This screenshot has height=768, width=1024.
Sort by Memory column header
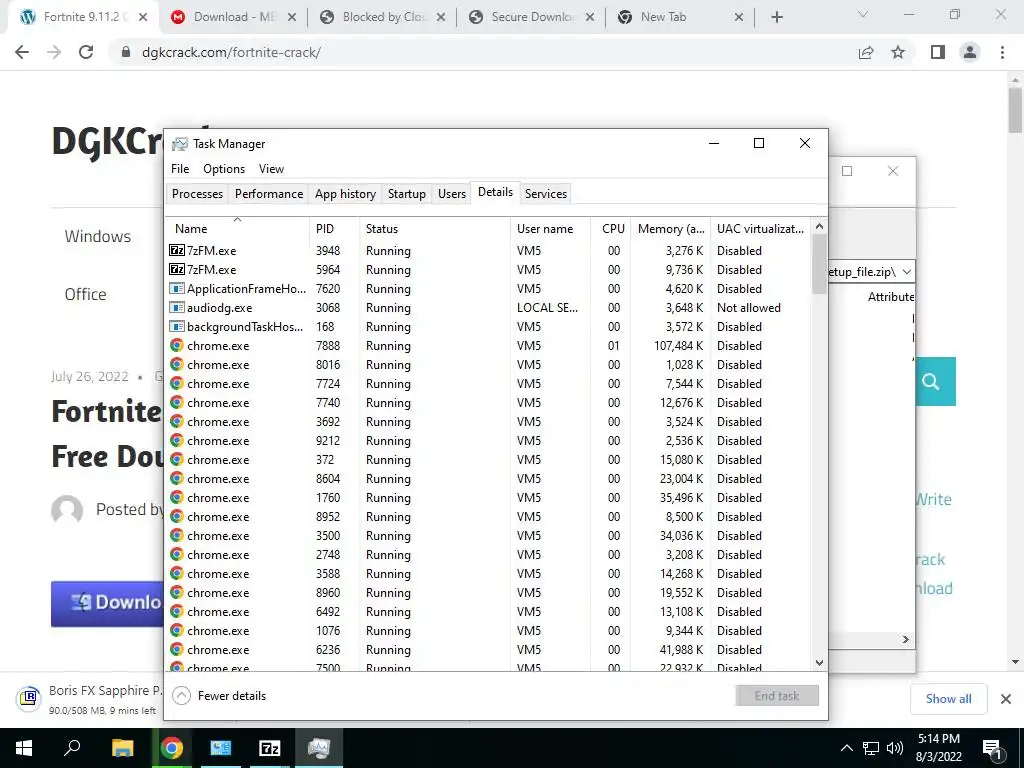(671, 229)
